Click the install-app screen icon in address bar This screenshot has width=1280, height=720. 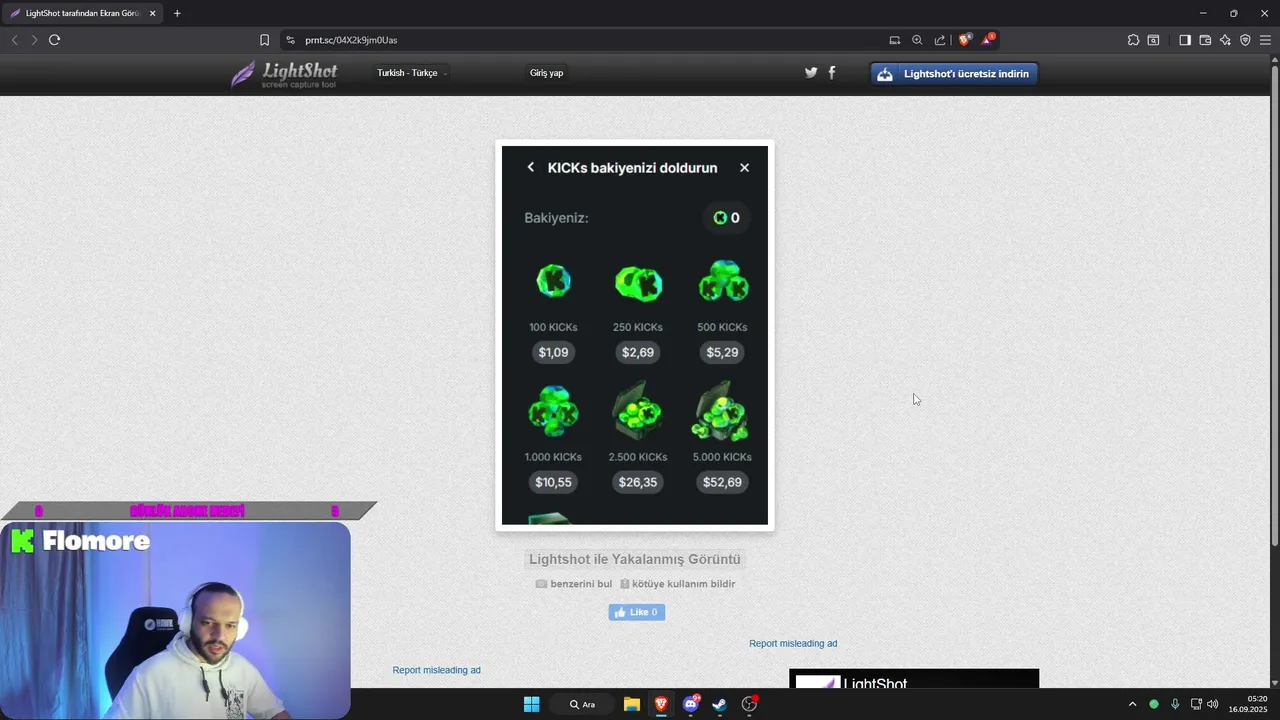895,40
